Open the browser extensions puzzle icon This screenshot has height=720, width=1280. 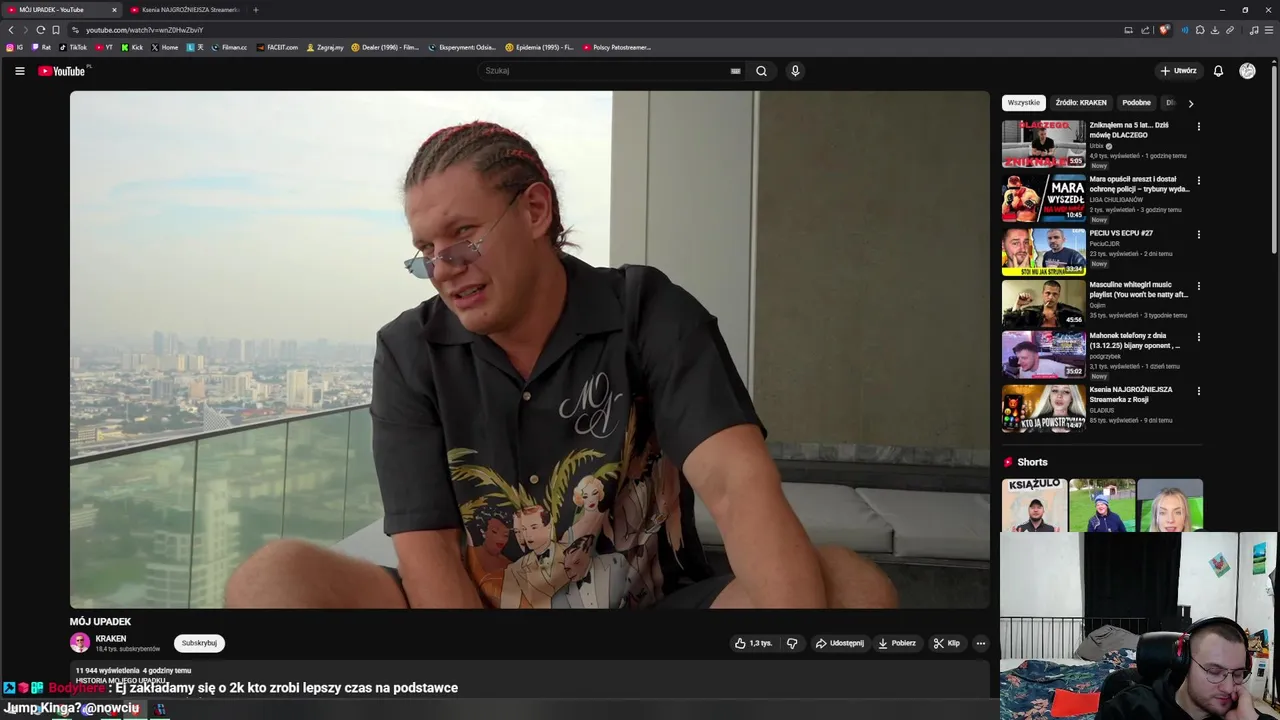pyautogui.click(x=1200, y=30)
